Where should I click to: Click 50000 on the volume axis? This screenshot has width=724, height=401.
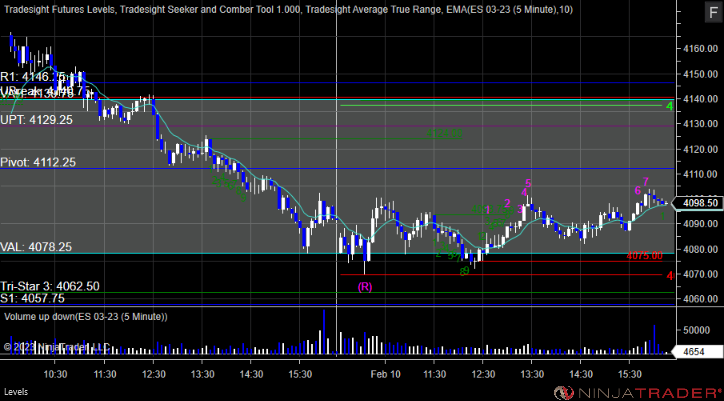pyautogui.click(x=697, y=330)
